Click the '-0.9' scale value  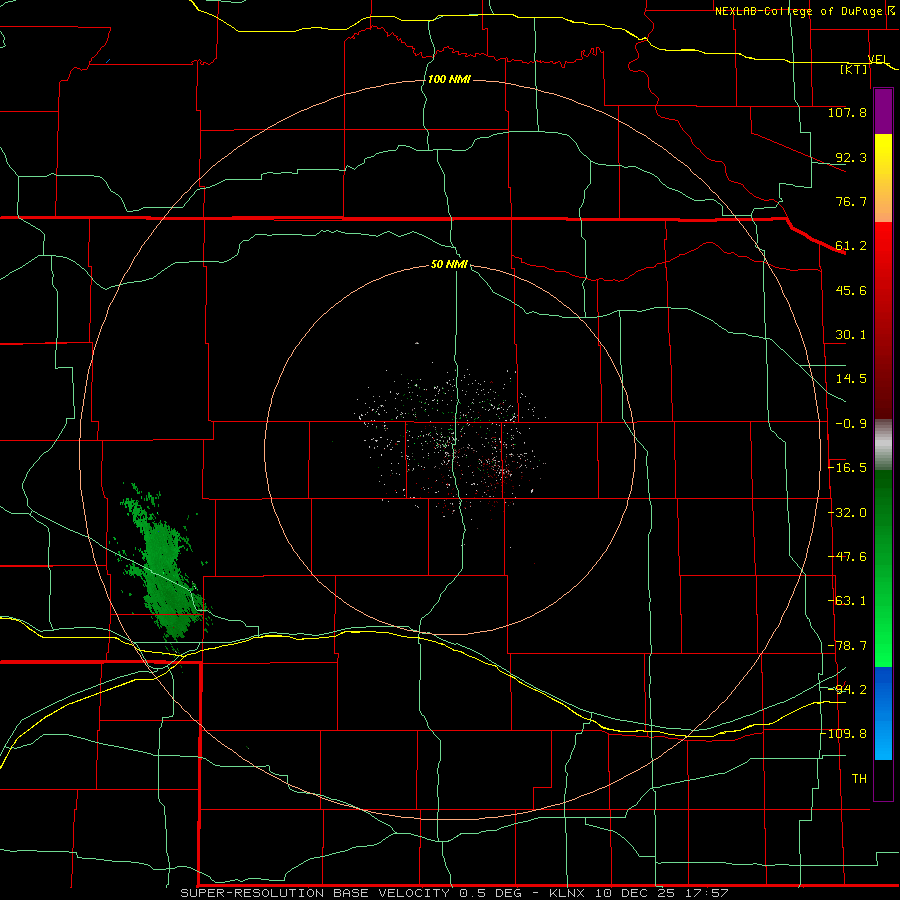point(851,424)
